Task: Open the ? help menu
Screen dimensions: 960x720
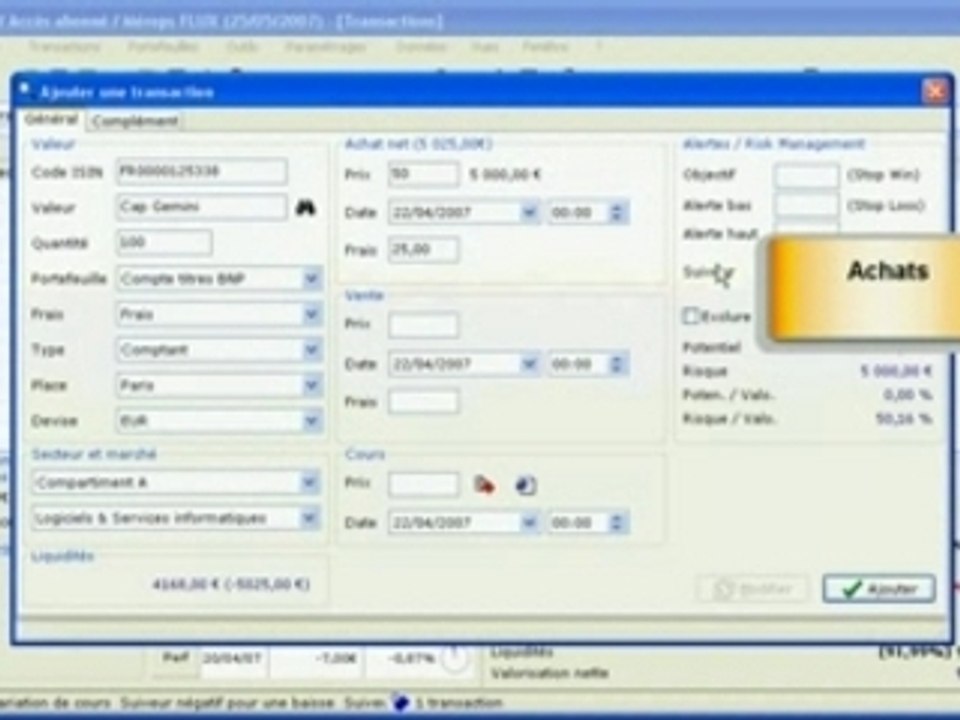Action: coord(599,47)
